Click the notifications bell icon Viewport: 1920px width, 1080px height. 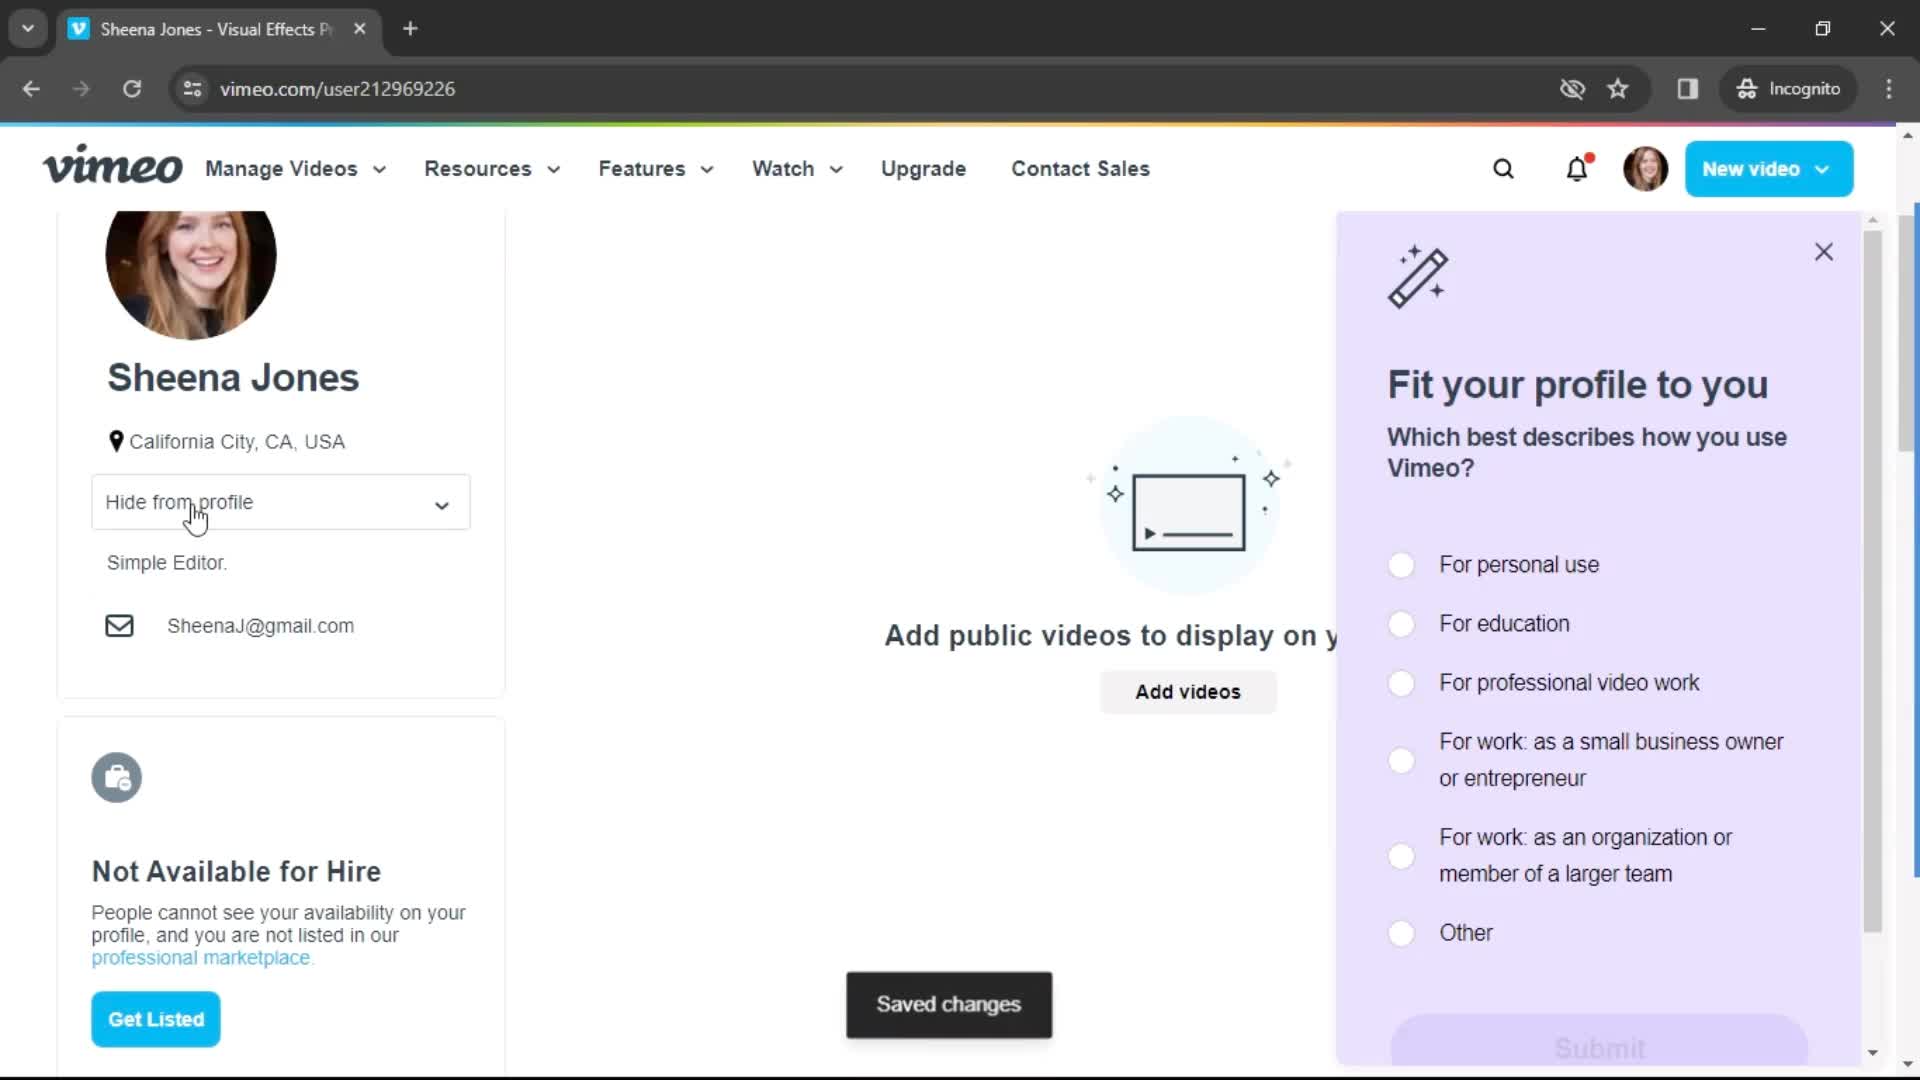point(1577,169)
